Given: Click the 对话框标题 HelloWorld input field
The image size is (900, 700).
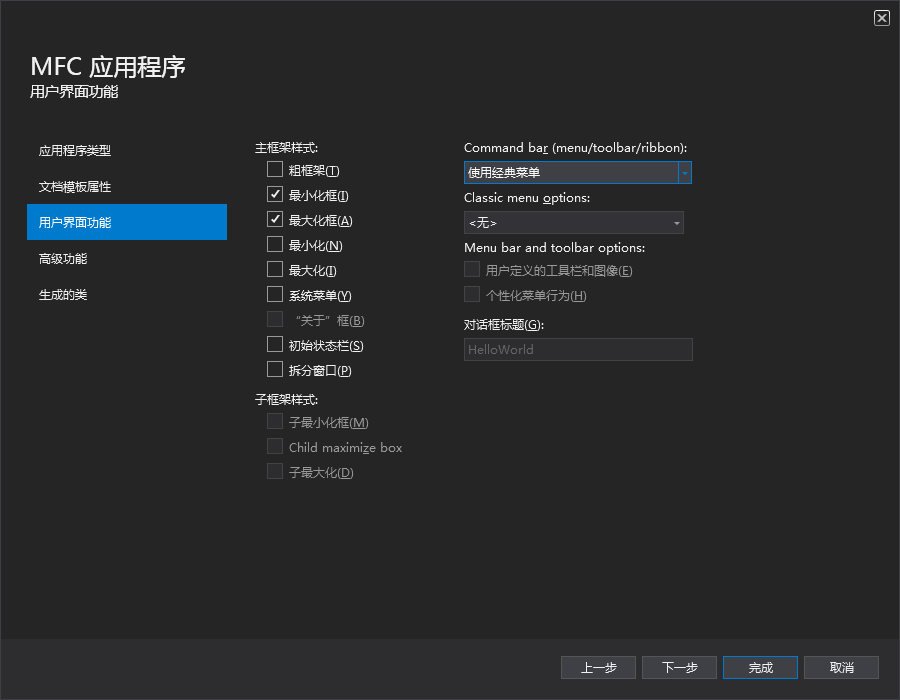Looking at the screenshot, I should [578, 349].
